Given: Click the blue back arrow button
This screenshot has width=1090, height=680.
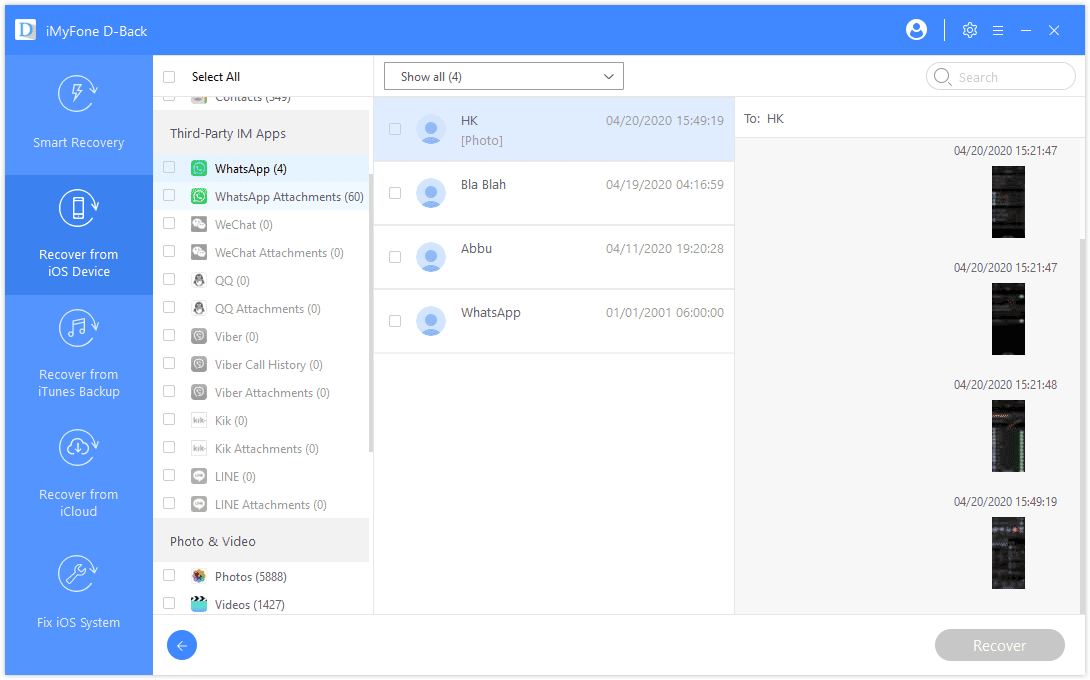Looking at the screenshot, I should [181, 645].
